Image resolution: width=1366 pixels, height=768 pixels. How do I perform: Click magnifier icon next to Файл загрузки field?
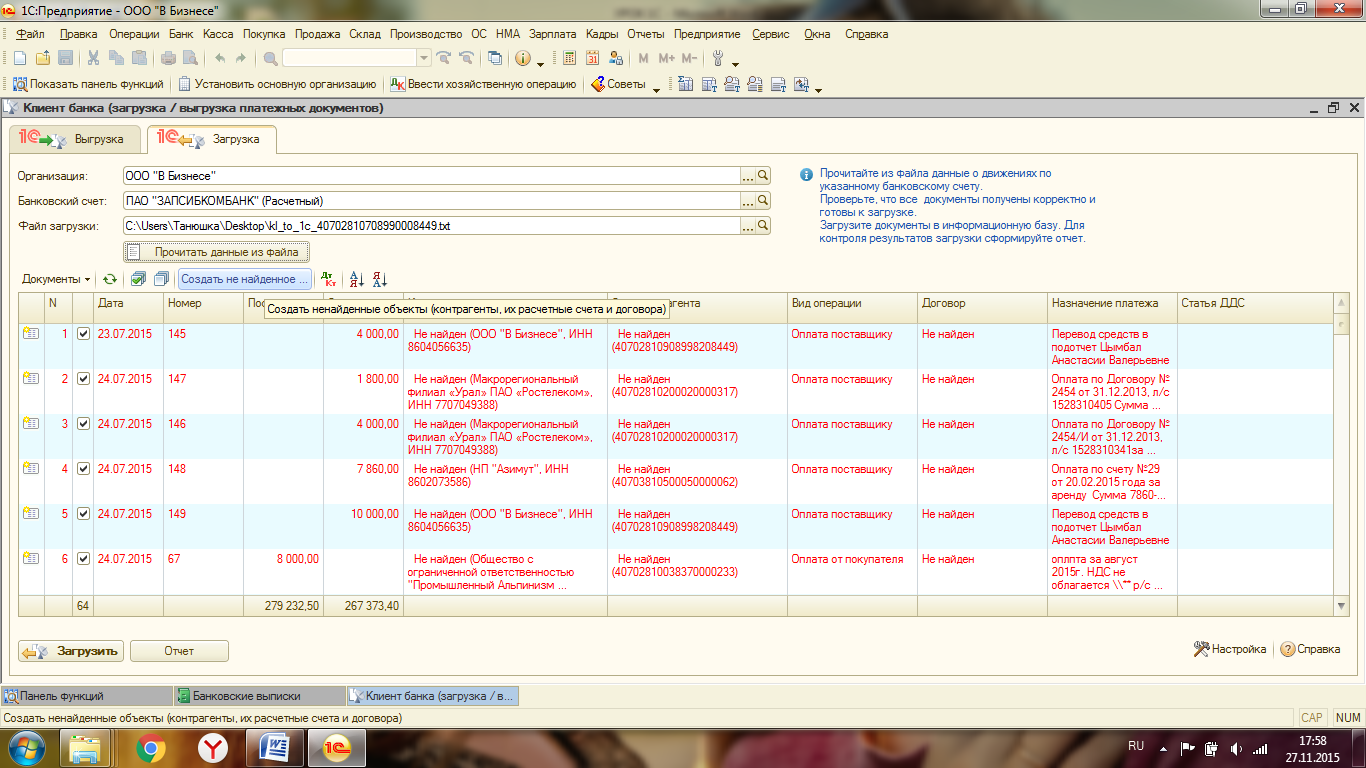point(763,226)
